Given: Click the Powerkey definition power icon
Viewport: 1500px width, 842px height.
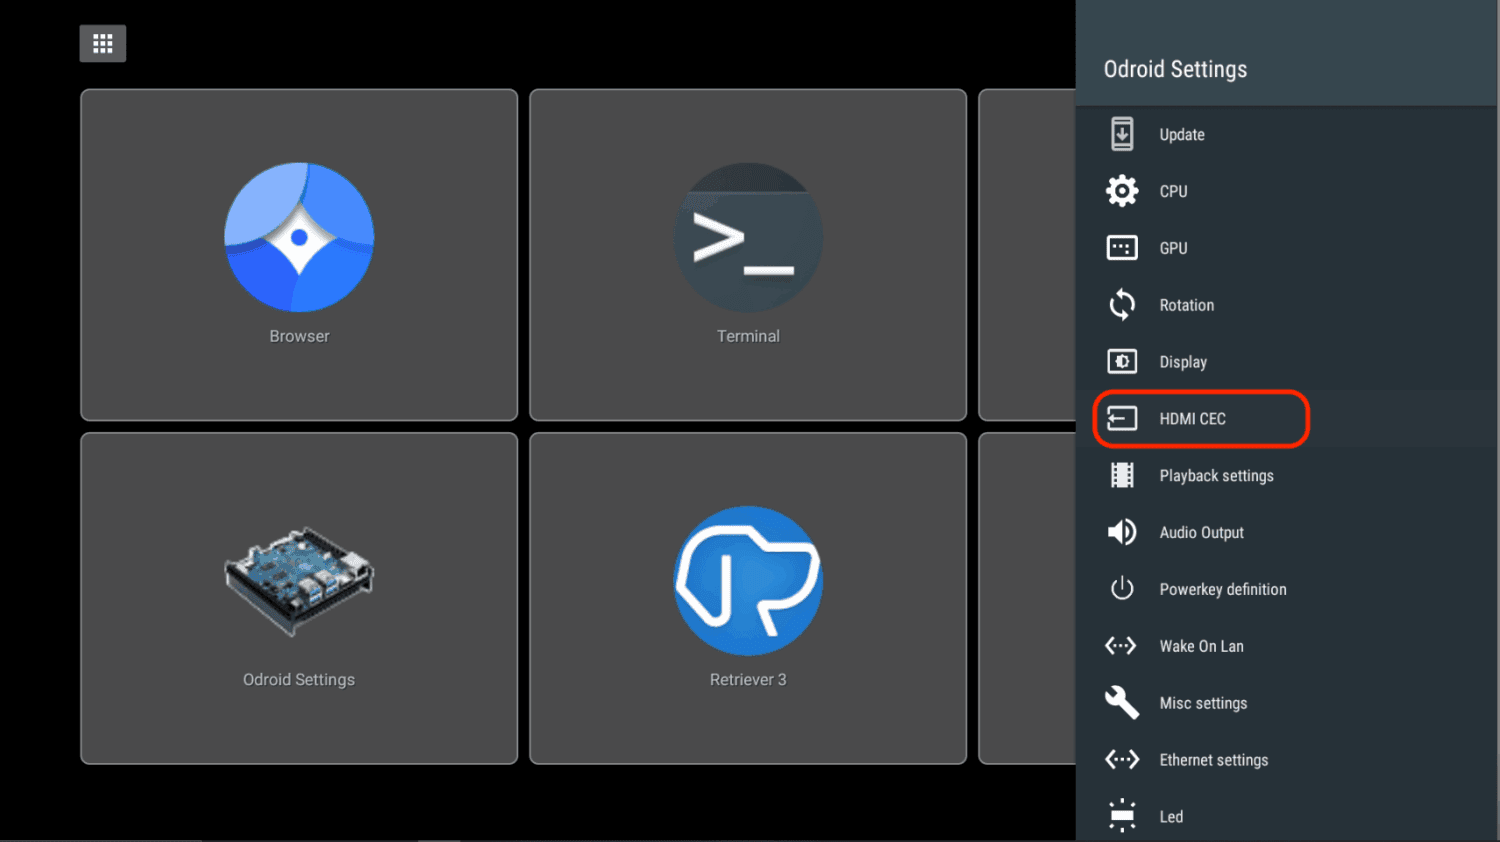Looking at the screenshot, I should tap(1122, 589).
